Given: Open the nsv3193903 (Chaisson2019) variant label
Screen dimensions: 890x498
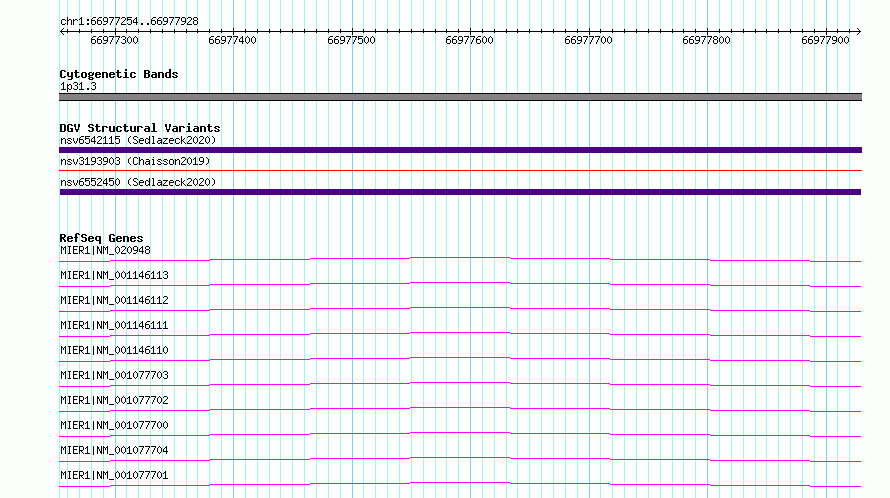Looking at the screenshot, I should (x=135, y=161).
